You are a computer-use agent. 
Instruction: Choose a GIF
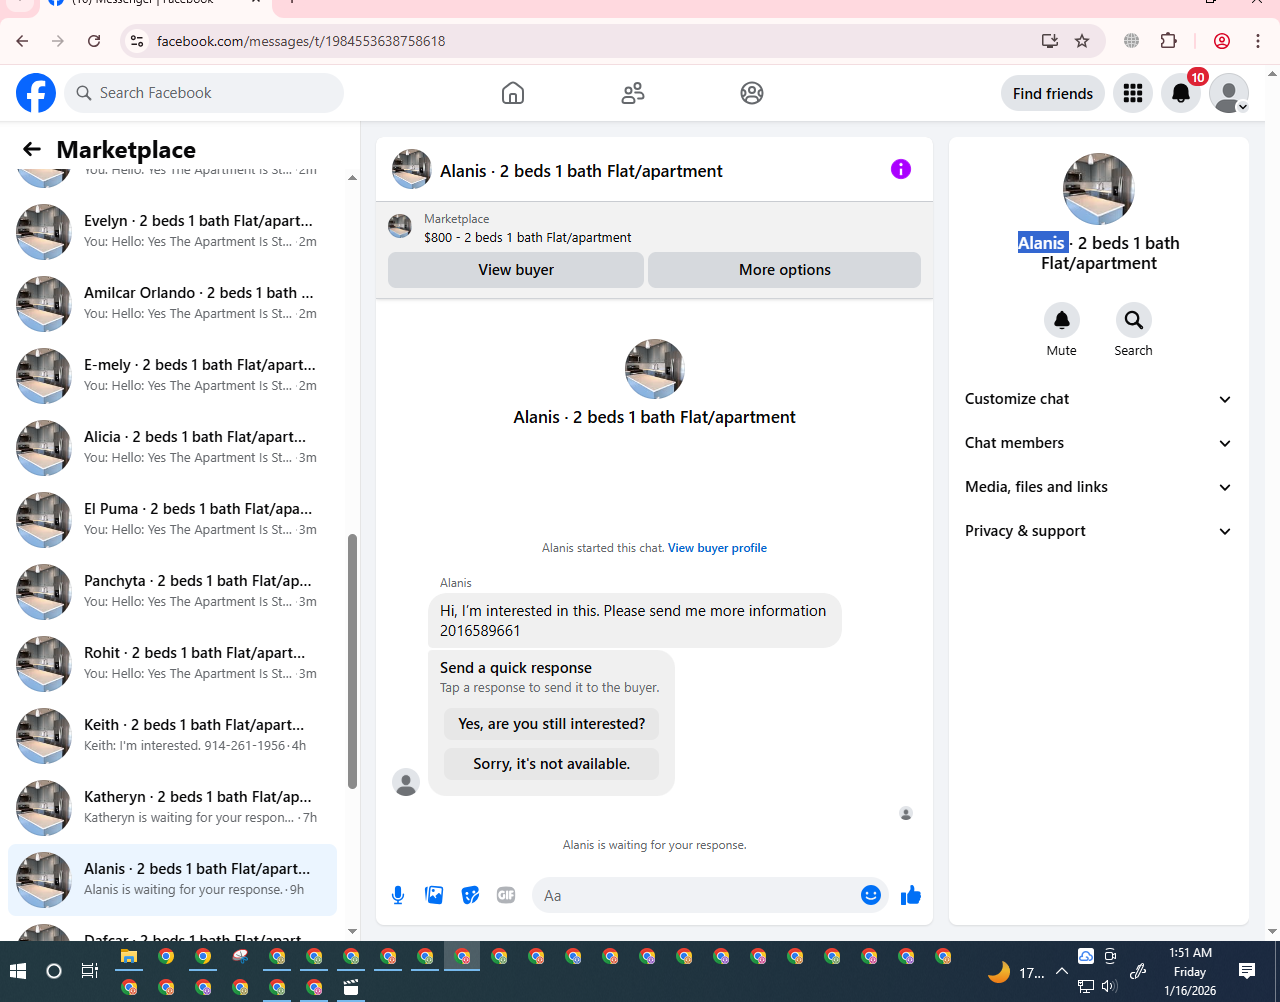(x=506, y=895)
